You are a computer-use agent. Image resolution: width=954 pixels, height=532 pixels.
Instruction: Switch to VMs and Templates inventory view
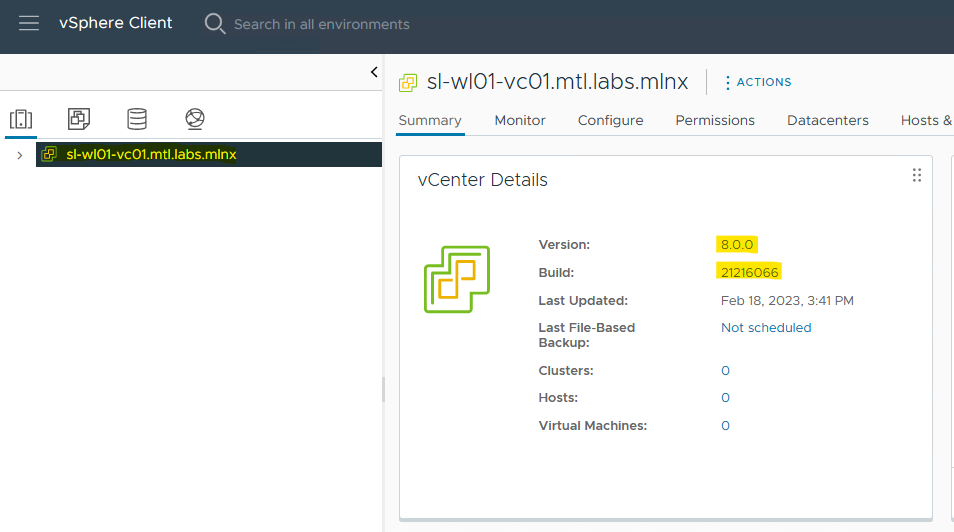[79, 119]
